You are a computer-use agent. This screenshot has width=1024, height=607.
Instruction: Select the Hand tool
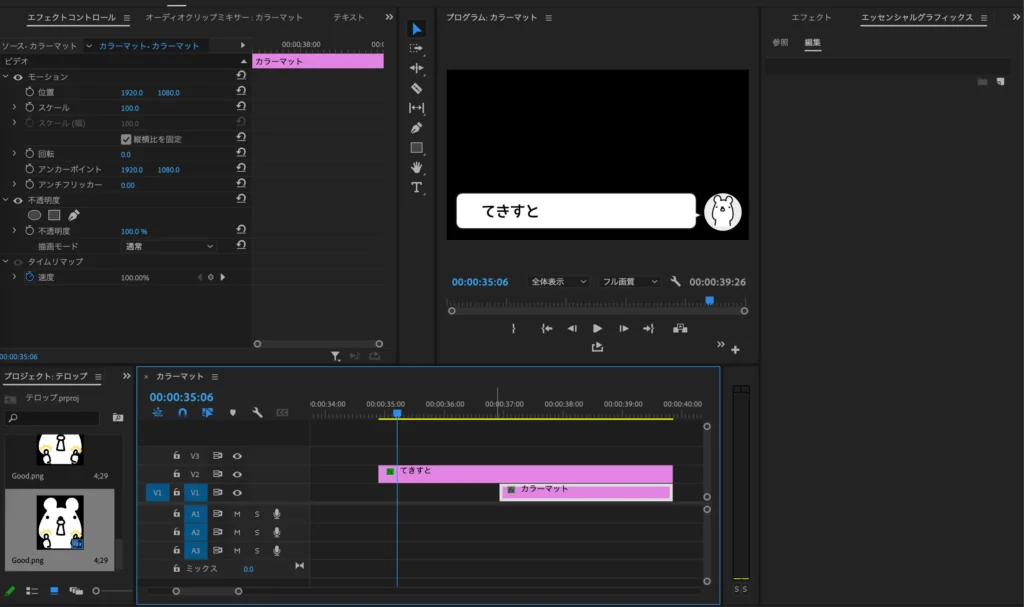(x=417, y=168)
